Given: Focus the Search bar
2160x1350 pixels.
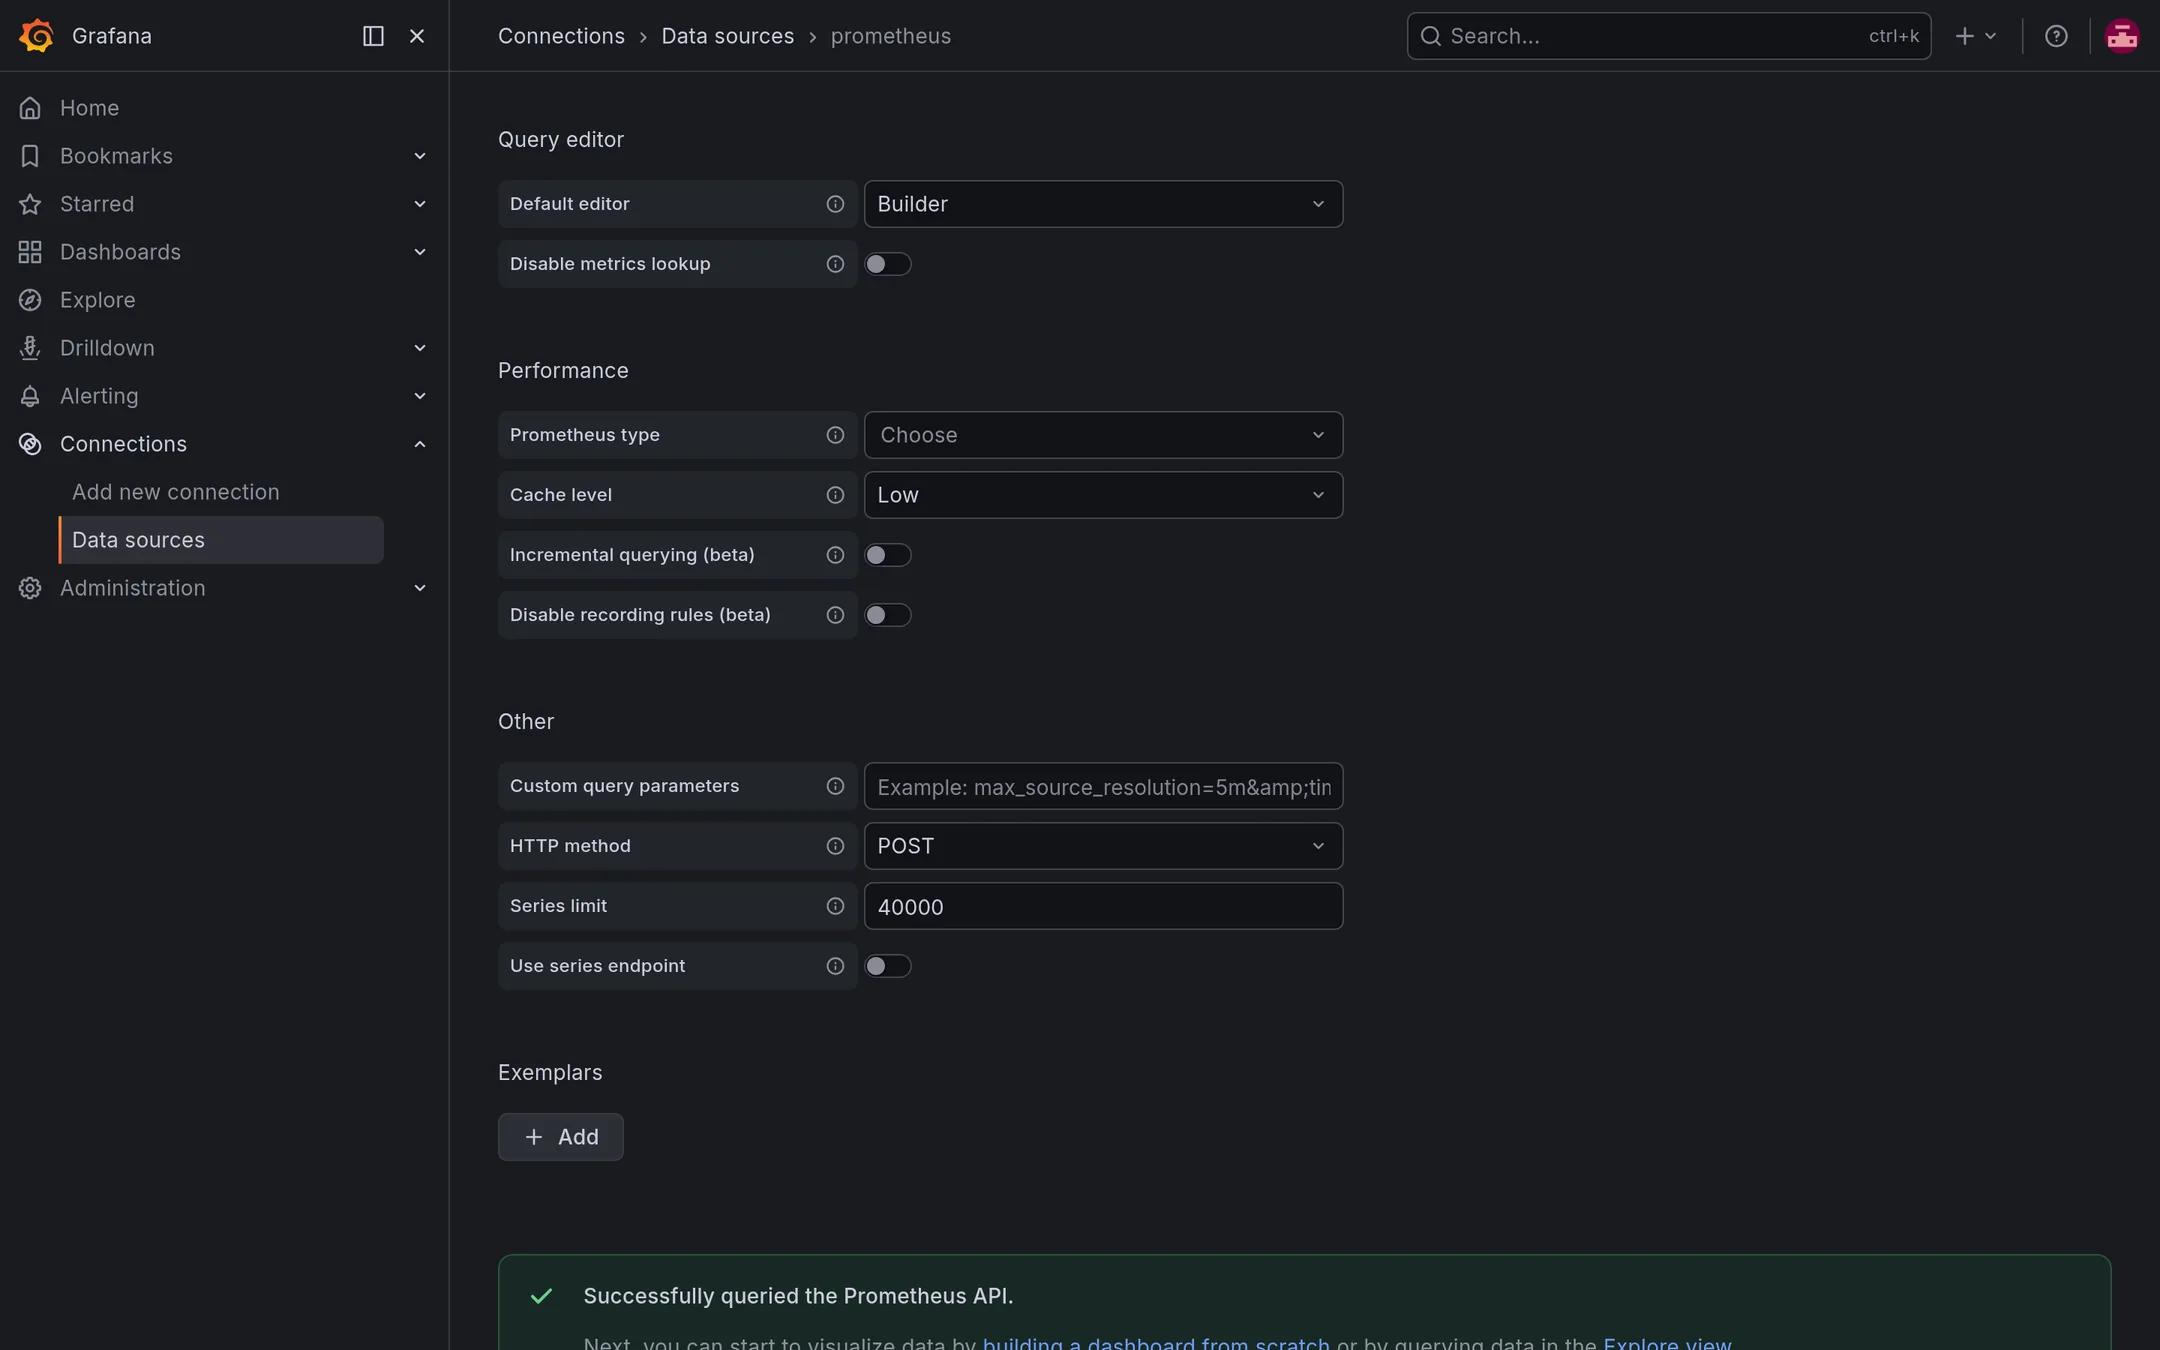Looking at the screenshot, I should [x=1668, y=36].
